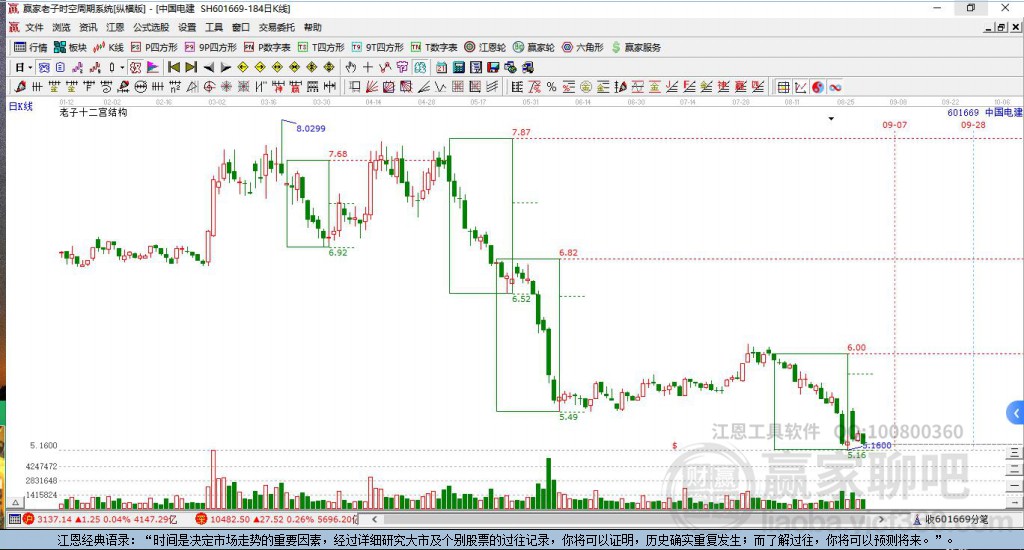Open the 板块 sector view

(x=71, y=47)
